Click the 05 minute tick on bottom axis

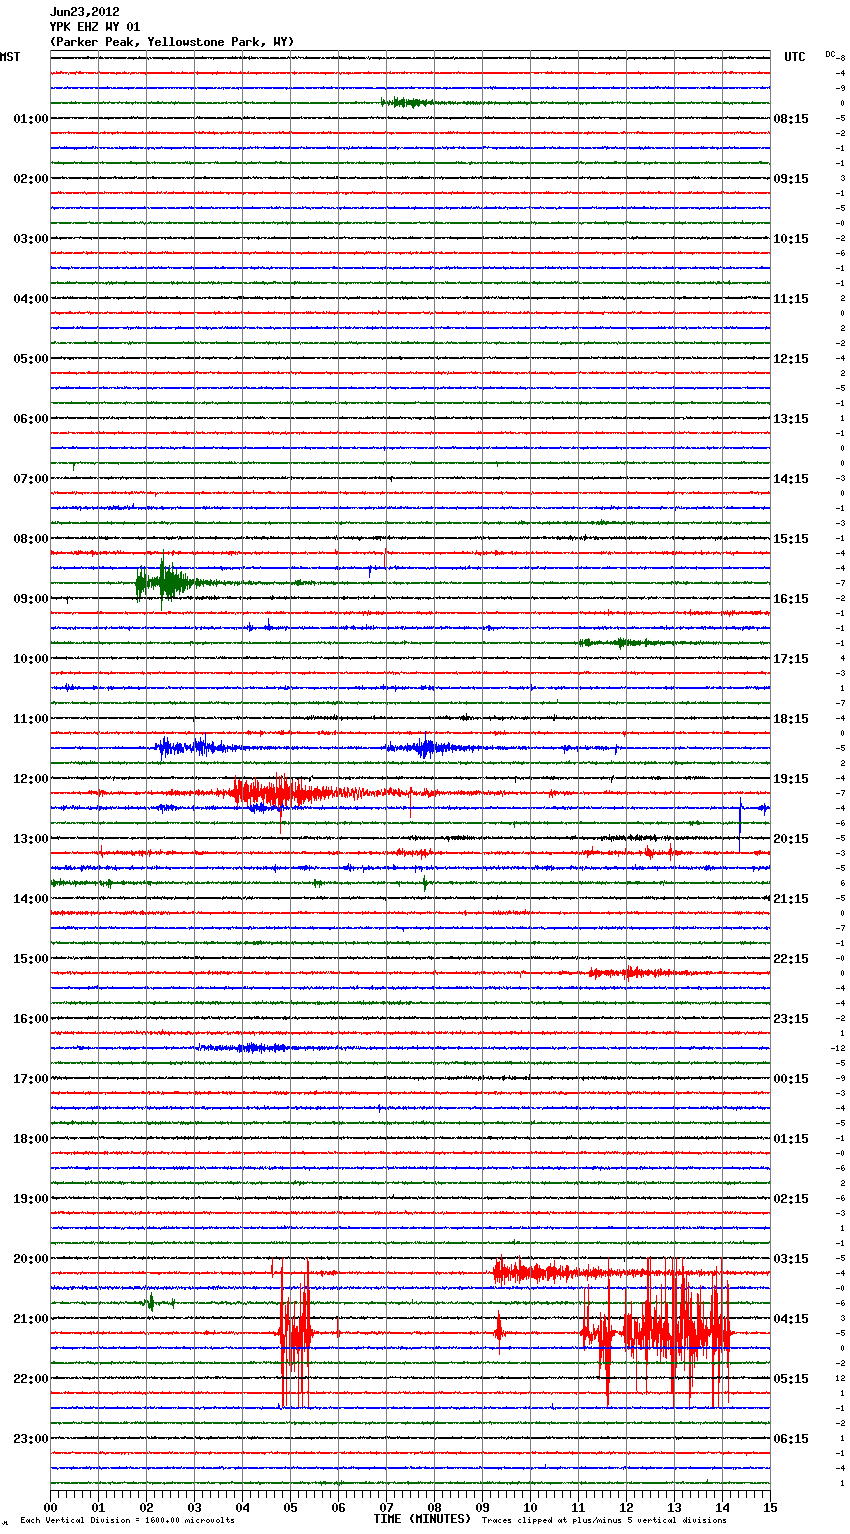click(x=290, y=1507)
